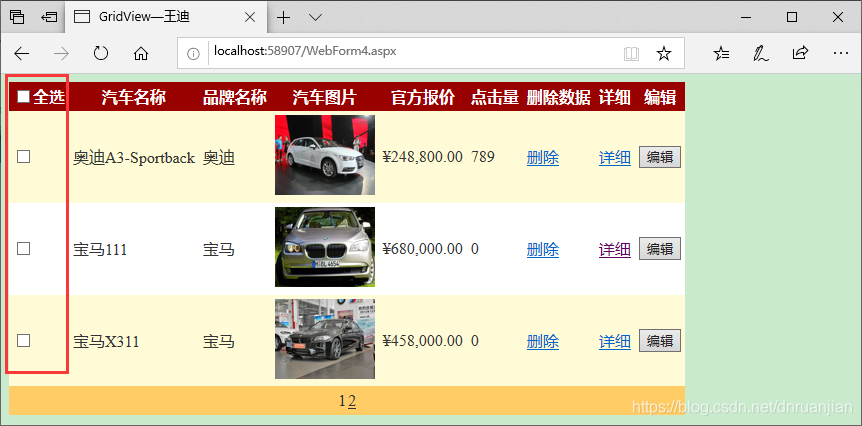
Task: Click the white Audi A3 car image
Action: pos(325,155)
